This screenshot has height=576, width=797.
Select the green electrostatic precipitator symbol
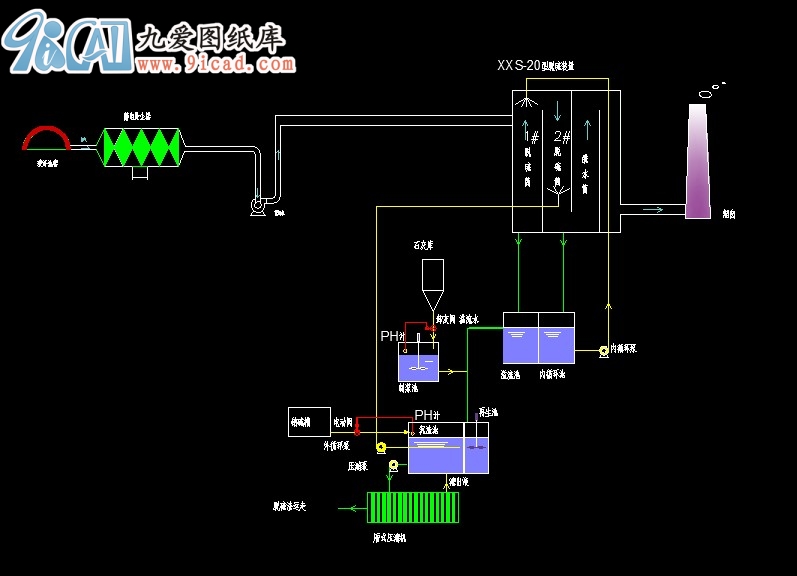tap(142, 147)
